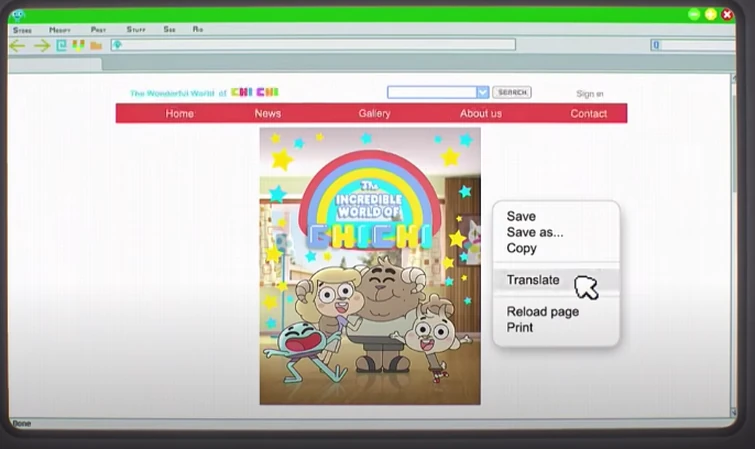The image size is (755, 449).
Task: Click the teal spiral reload icon
Action: coord(61,46)
